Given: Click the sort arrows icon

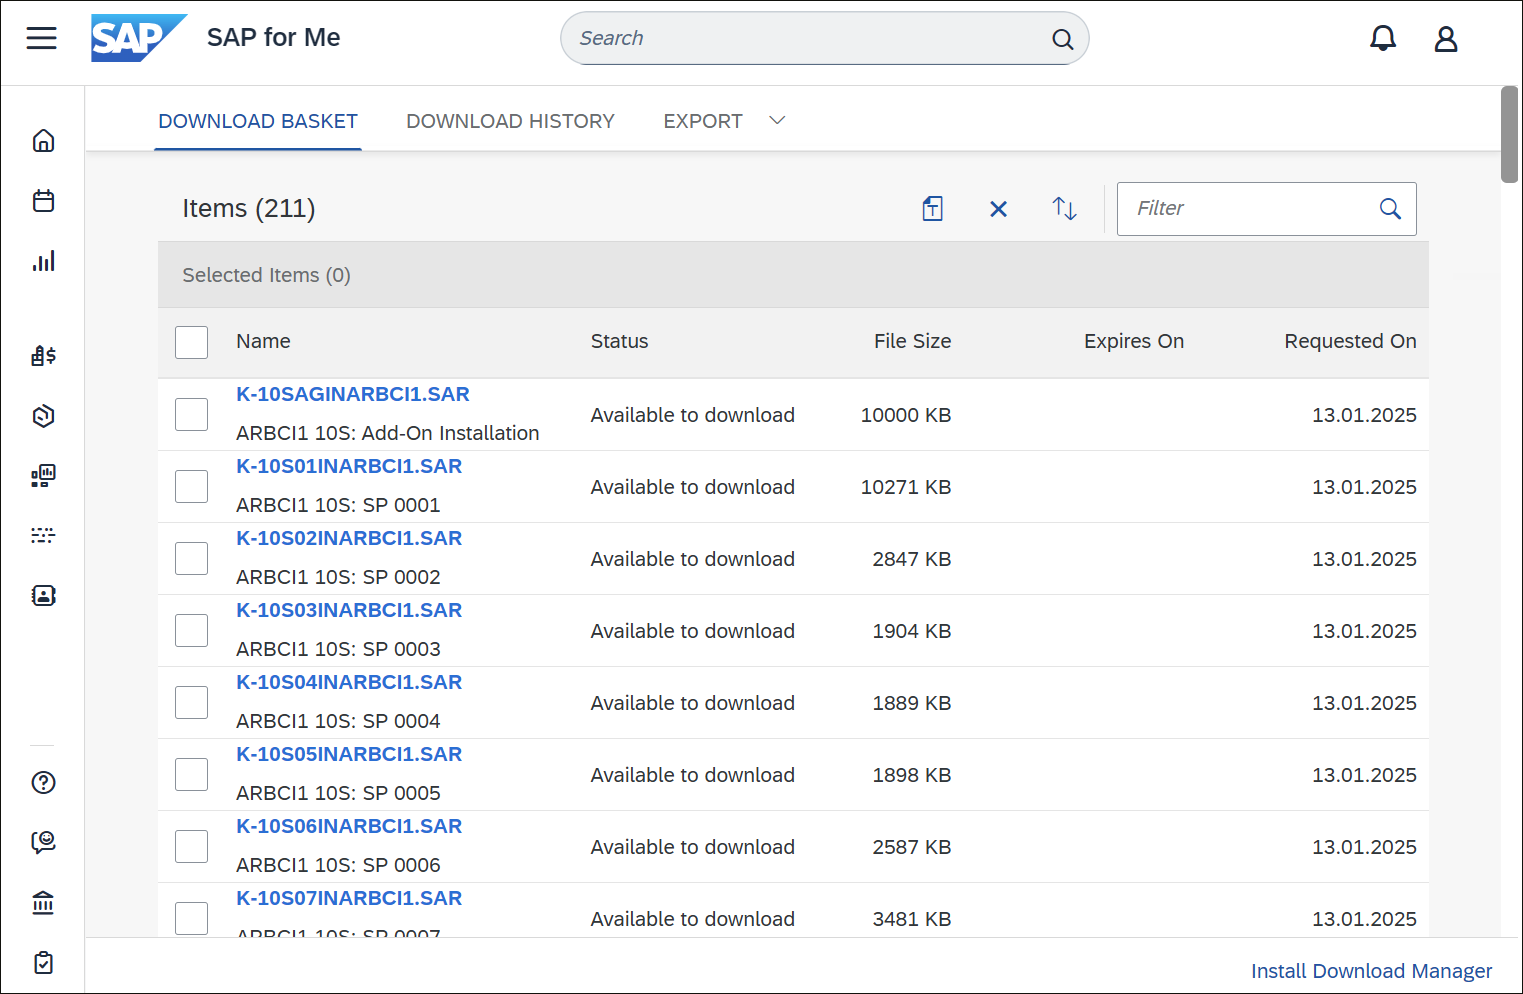Looking at the screenshot, I should pos(1064,208).
